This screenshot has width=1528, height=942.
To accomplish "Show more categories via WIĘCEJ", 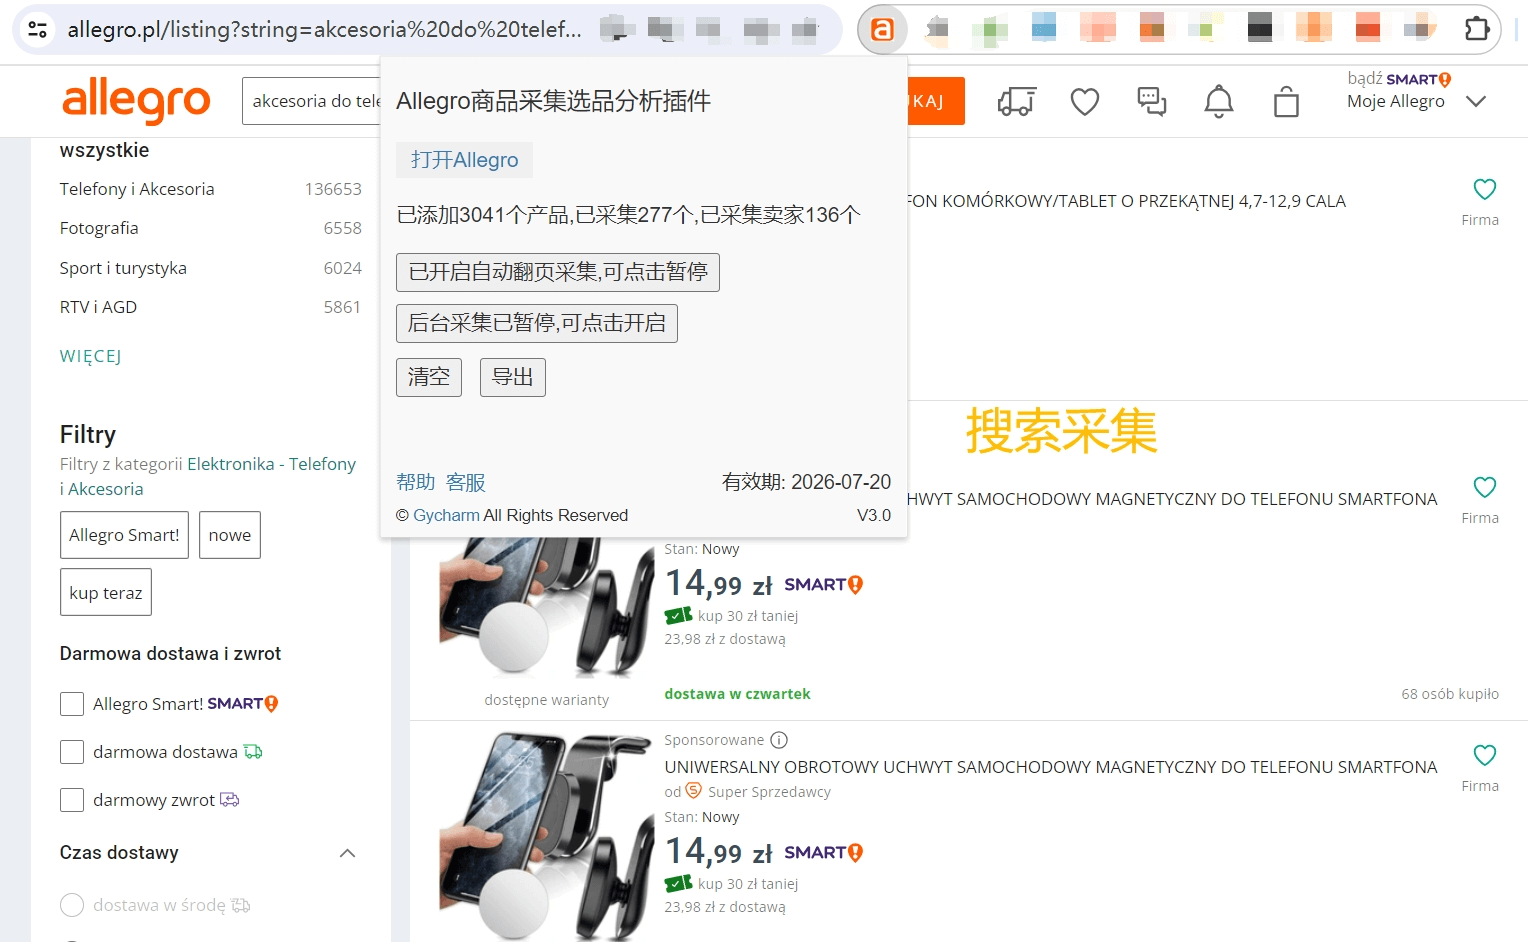I will click(91, 356).
